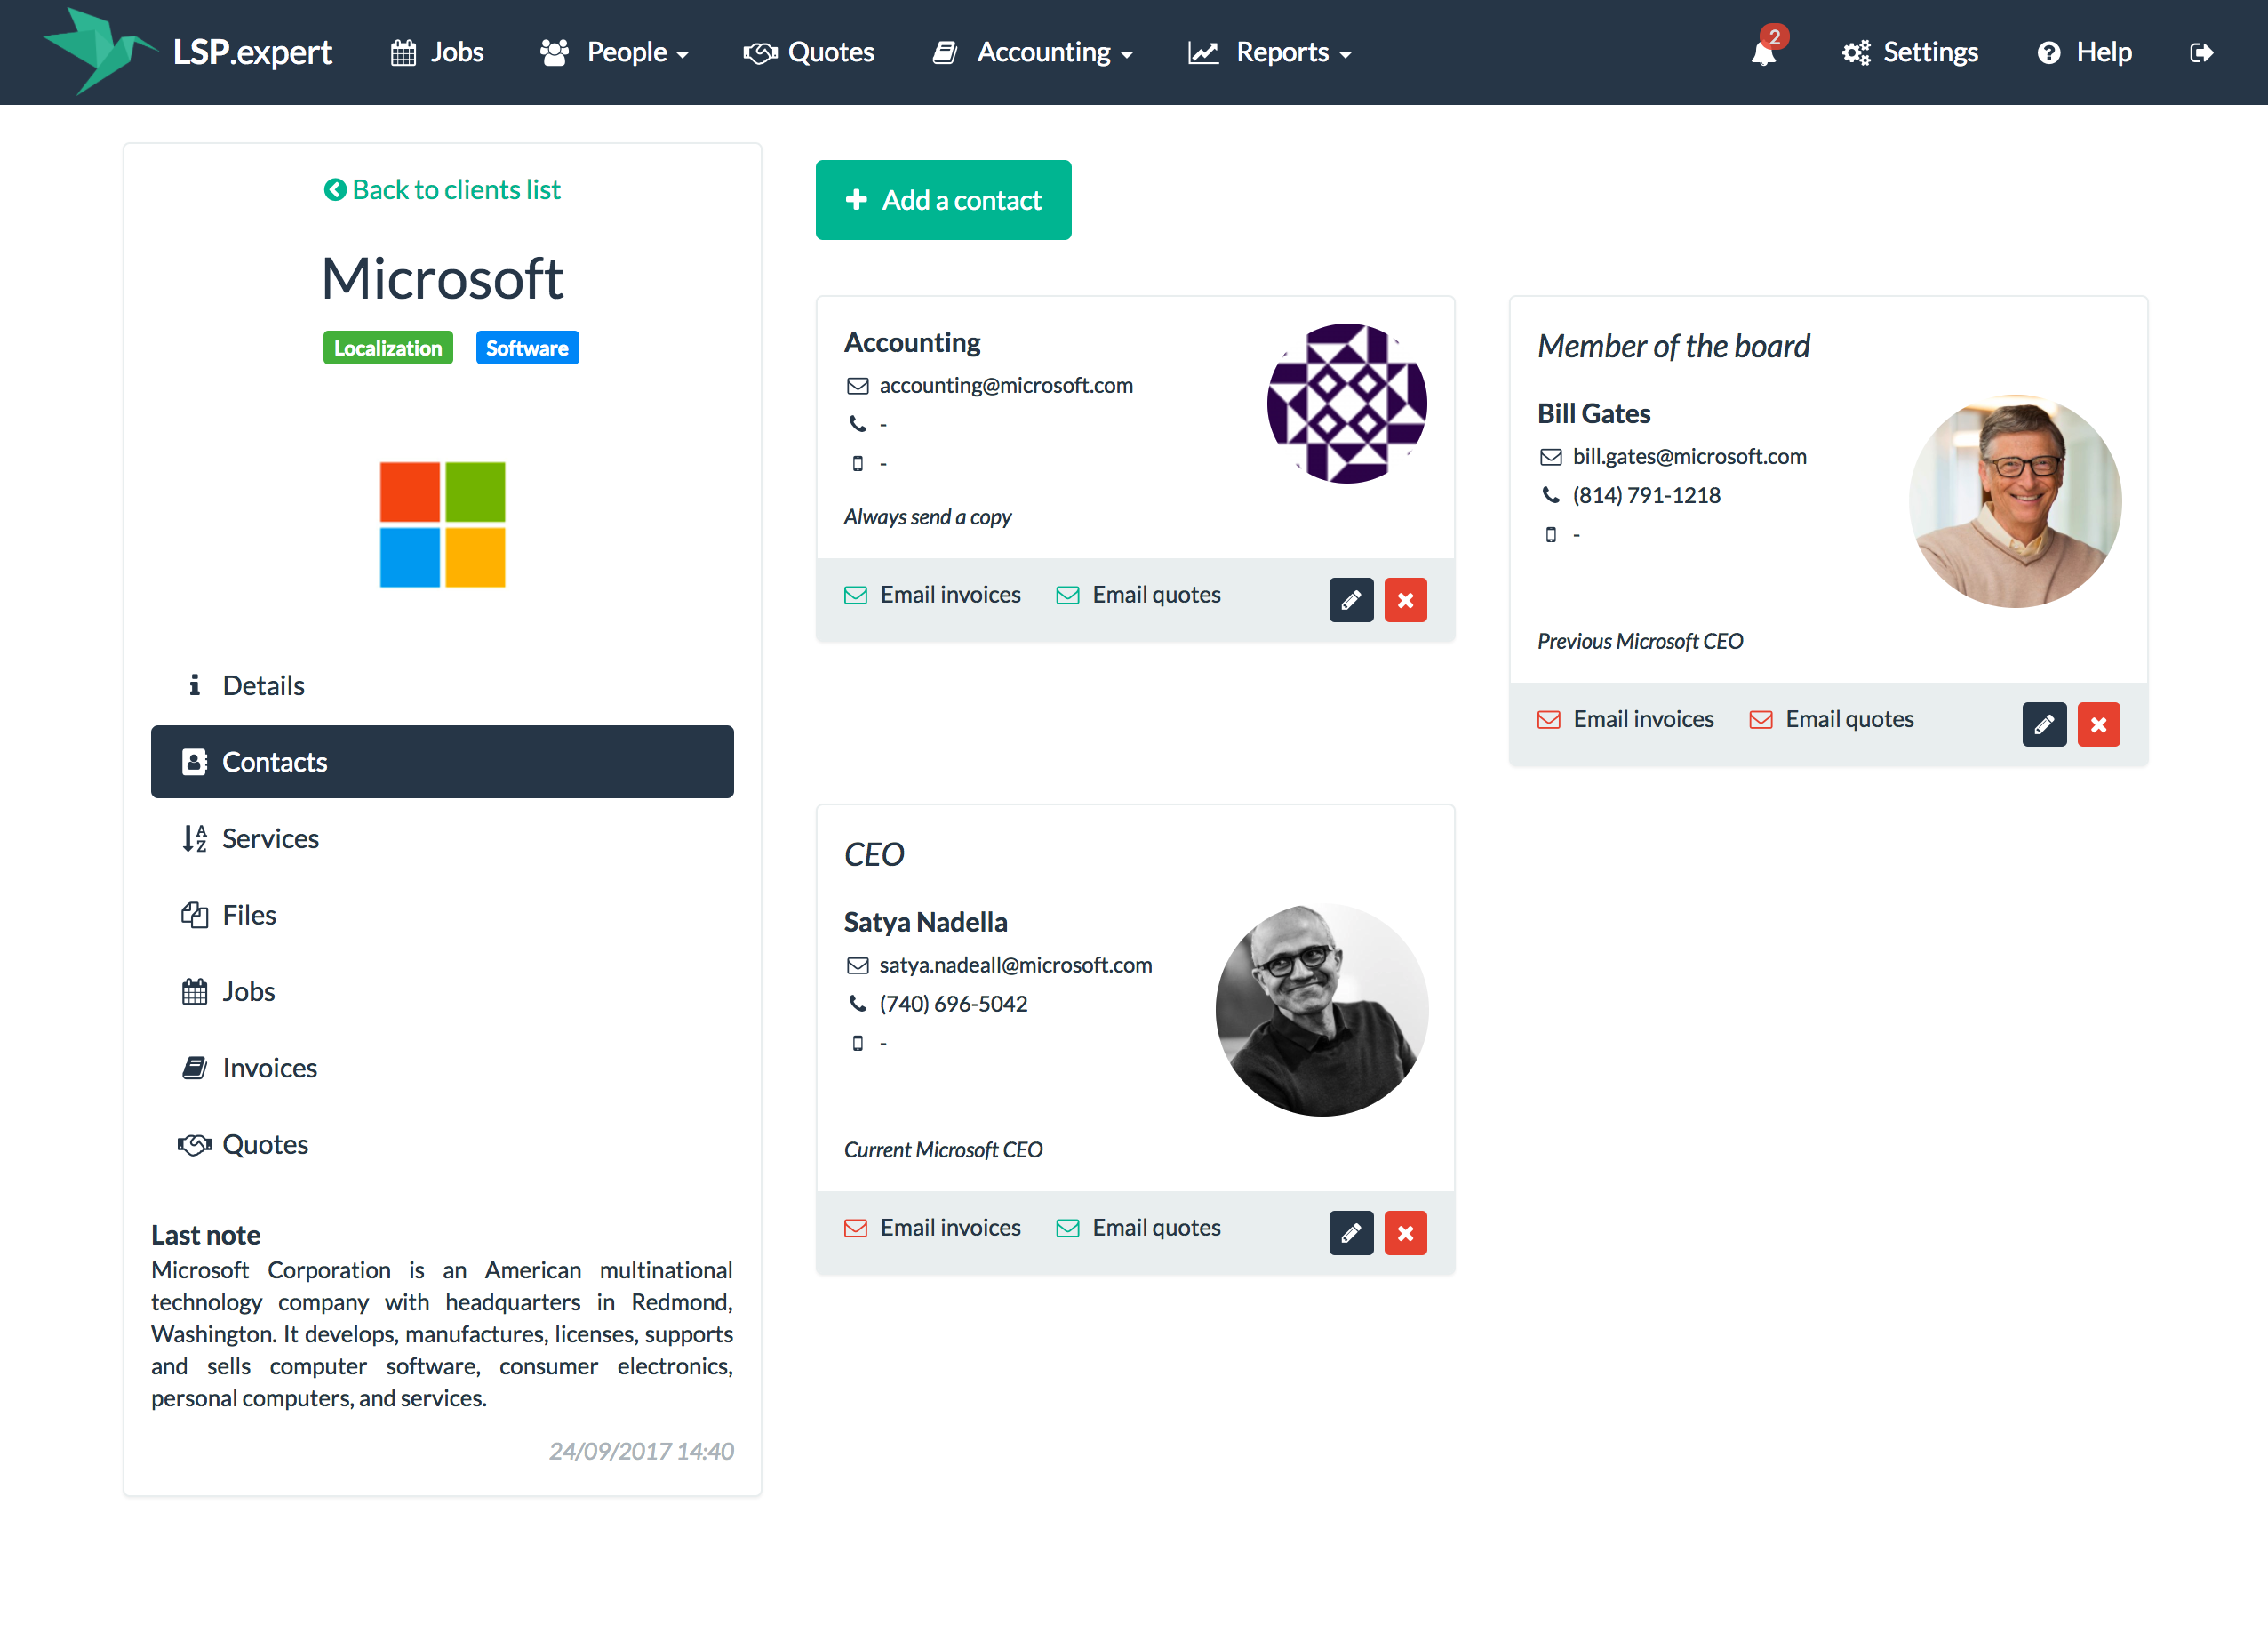Click the 'Last note' heading
The image size is (2268, 1641).
pyautogui.click(x=206, y=1235)
